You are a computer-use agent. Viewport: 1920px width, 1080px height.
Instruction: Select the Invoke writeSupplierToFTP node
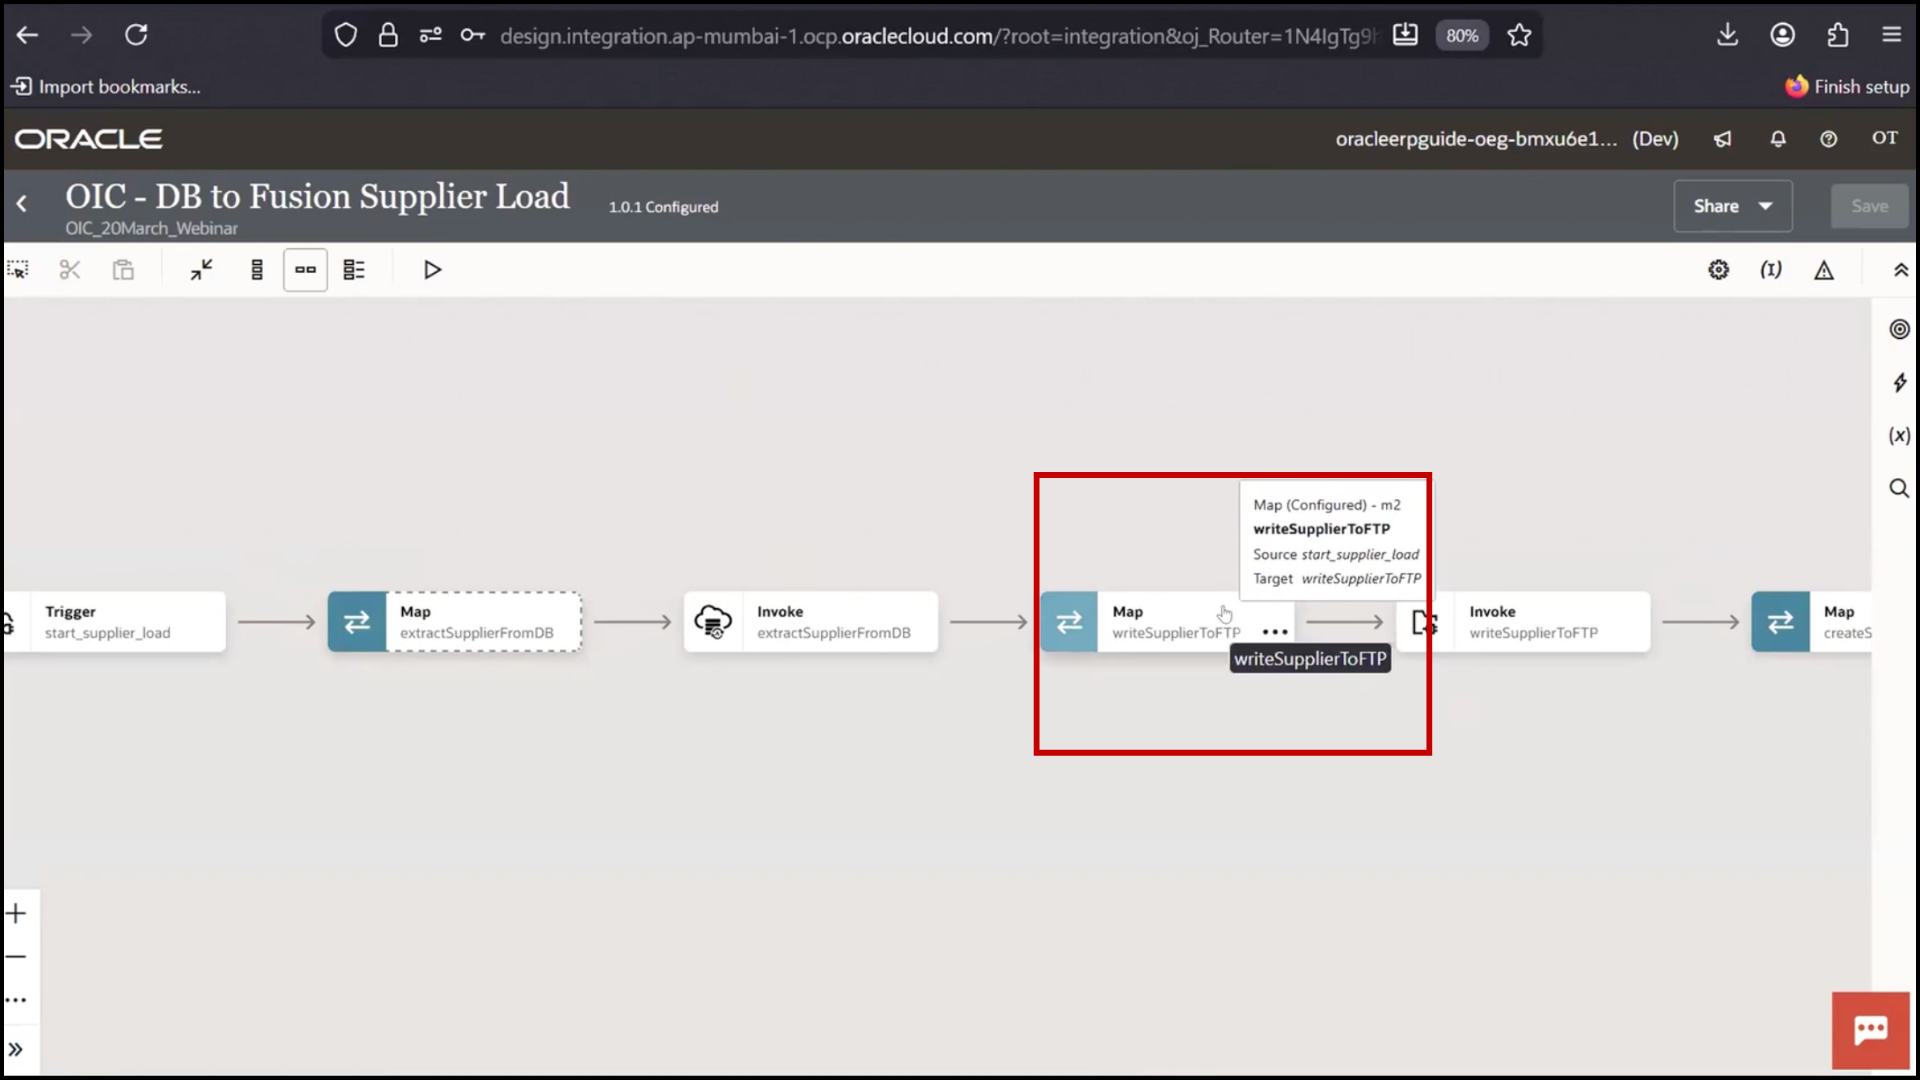[x=1524, y=622]
